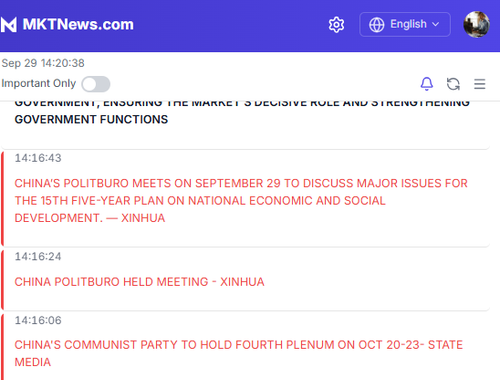Click the Sep 29 14:20:38 date
This screenshot has width=500, height=380.
tap(43, 63)
